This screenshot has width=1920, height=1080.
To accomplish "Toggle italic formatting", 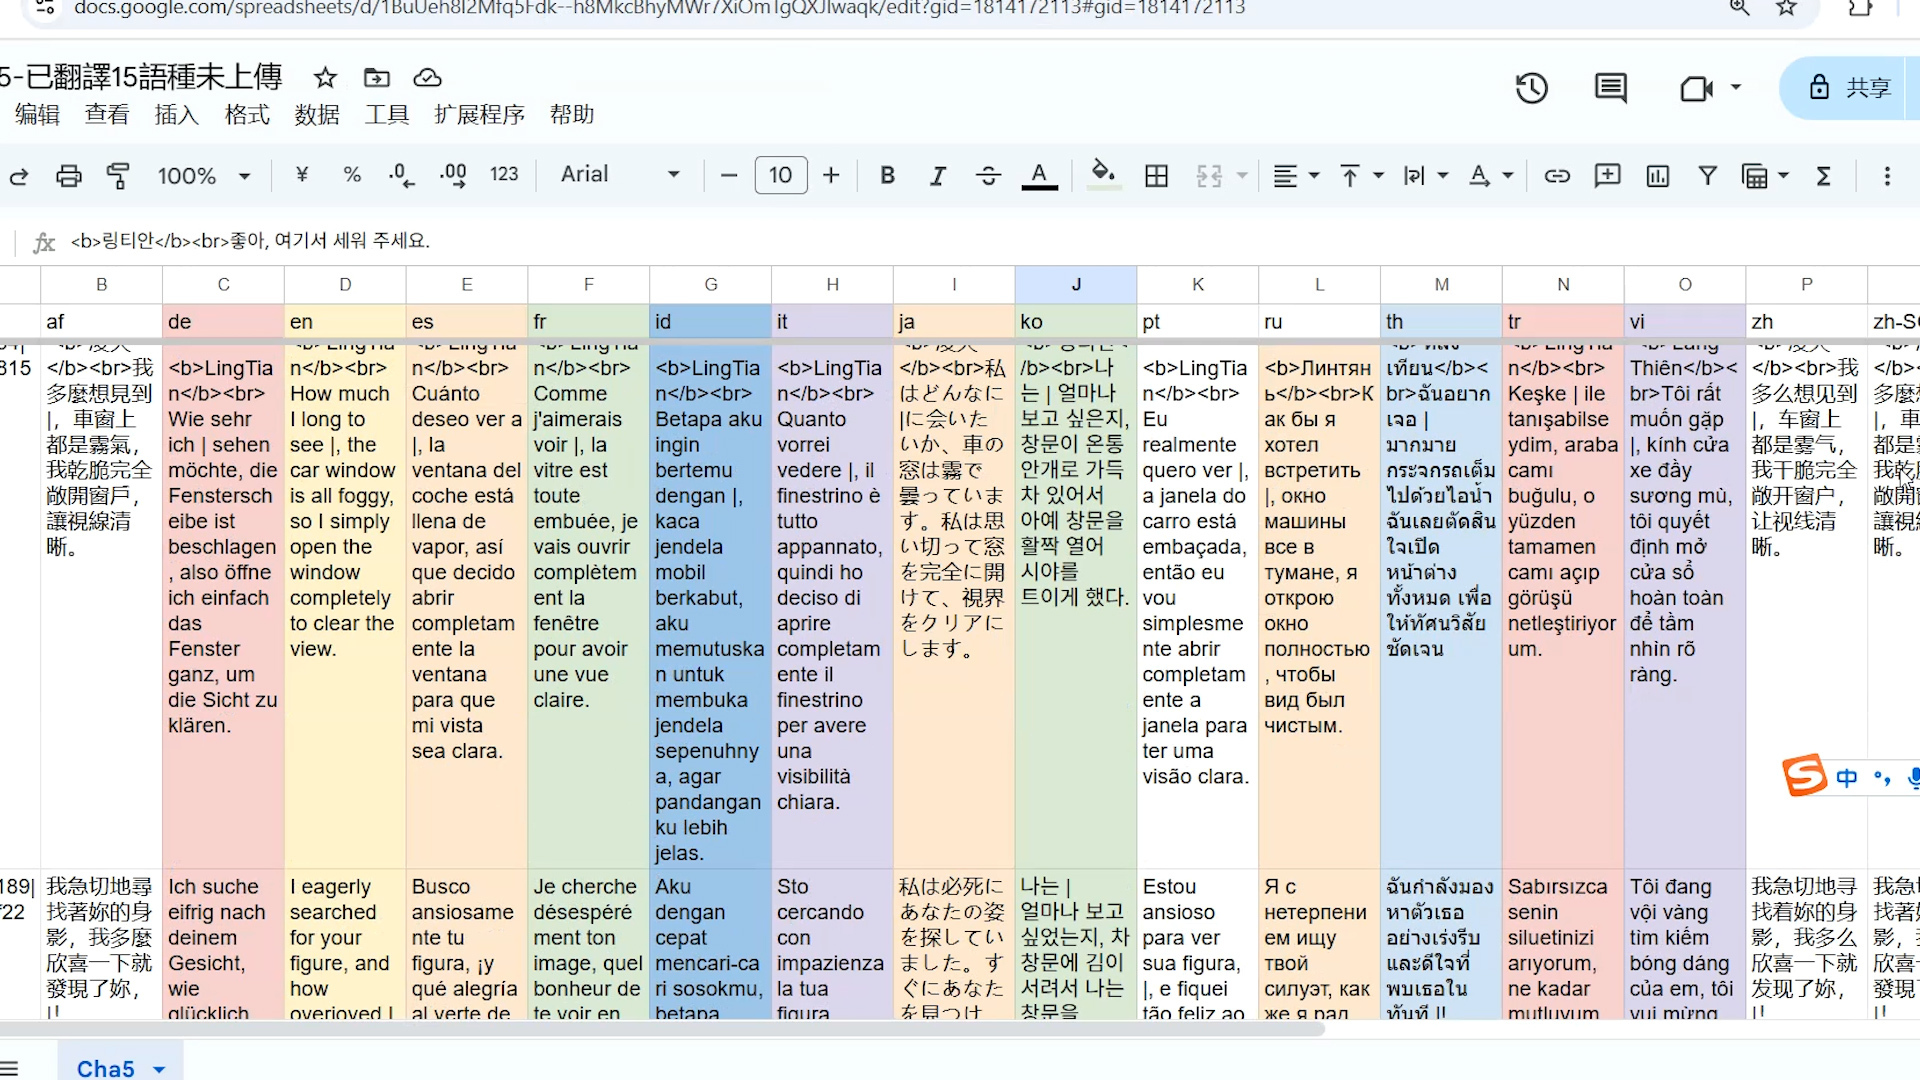I will [x=937, y=176].
